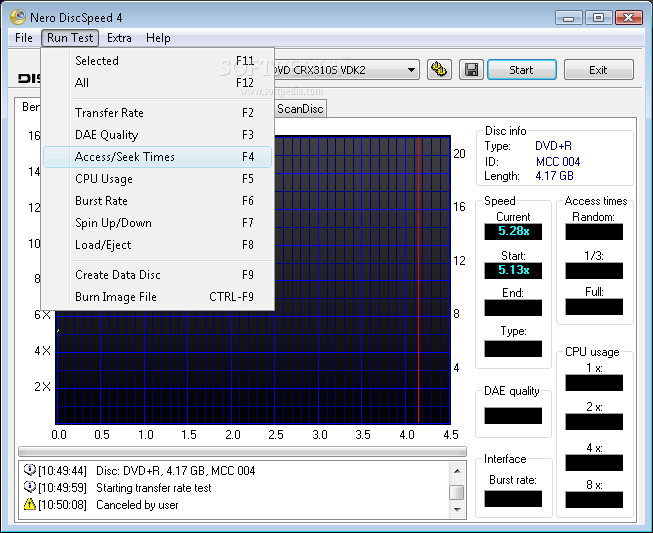This screenshot has height=533, width=653.
Task: Click warning icon of Canceled by user entry
Action: [x=30, y=504]
